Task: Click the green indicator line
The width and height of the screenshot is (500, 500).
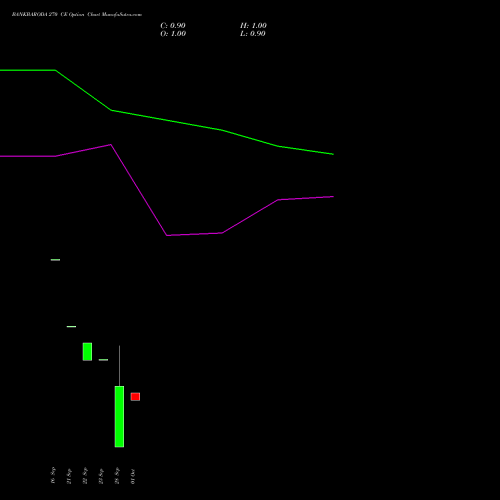Action: pyautogui.click(x=167, y=120)
